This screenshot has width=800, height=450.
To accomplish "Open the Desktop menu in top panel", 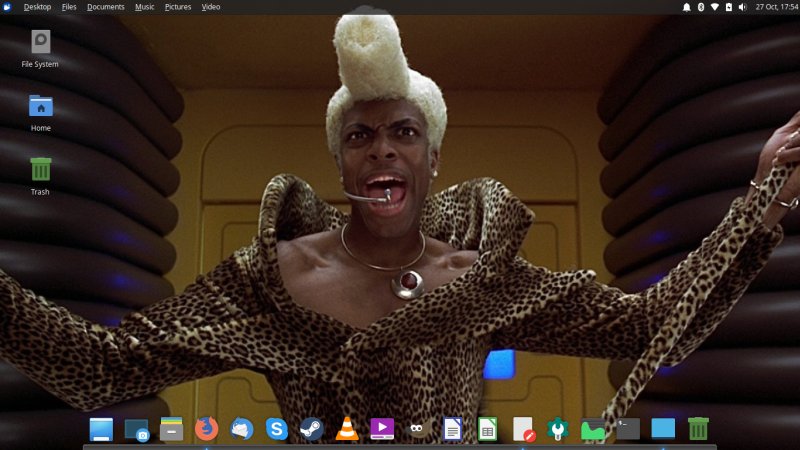I will tap(37, 7).
